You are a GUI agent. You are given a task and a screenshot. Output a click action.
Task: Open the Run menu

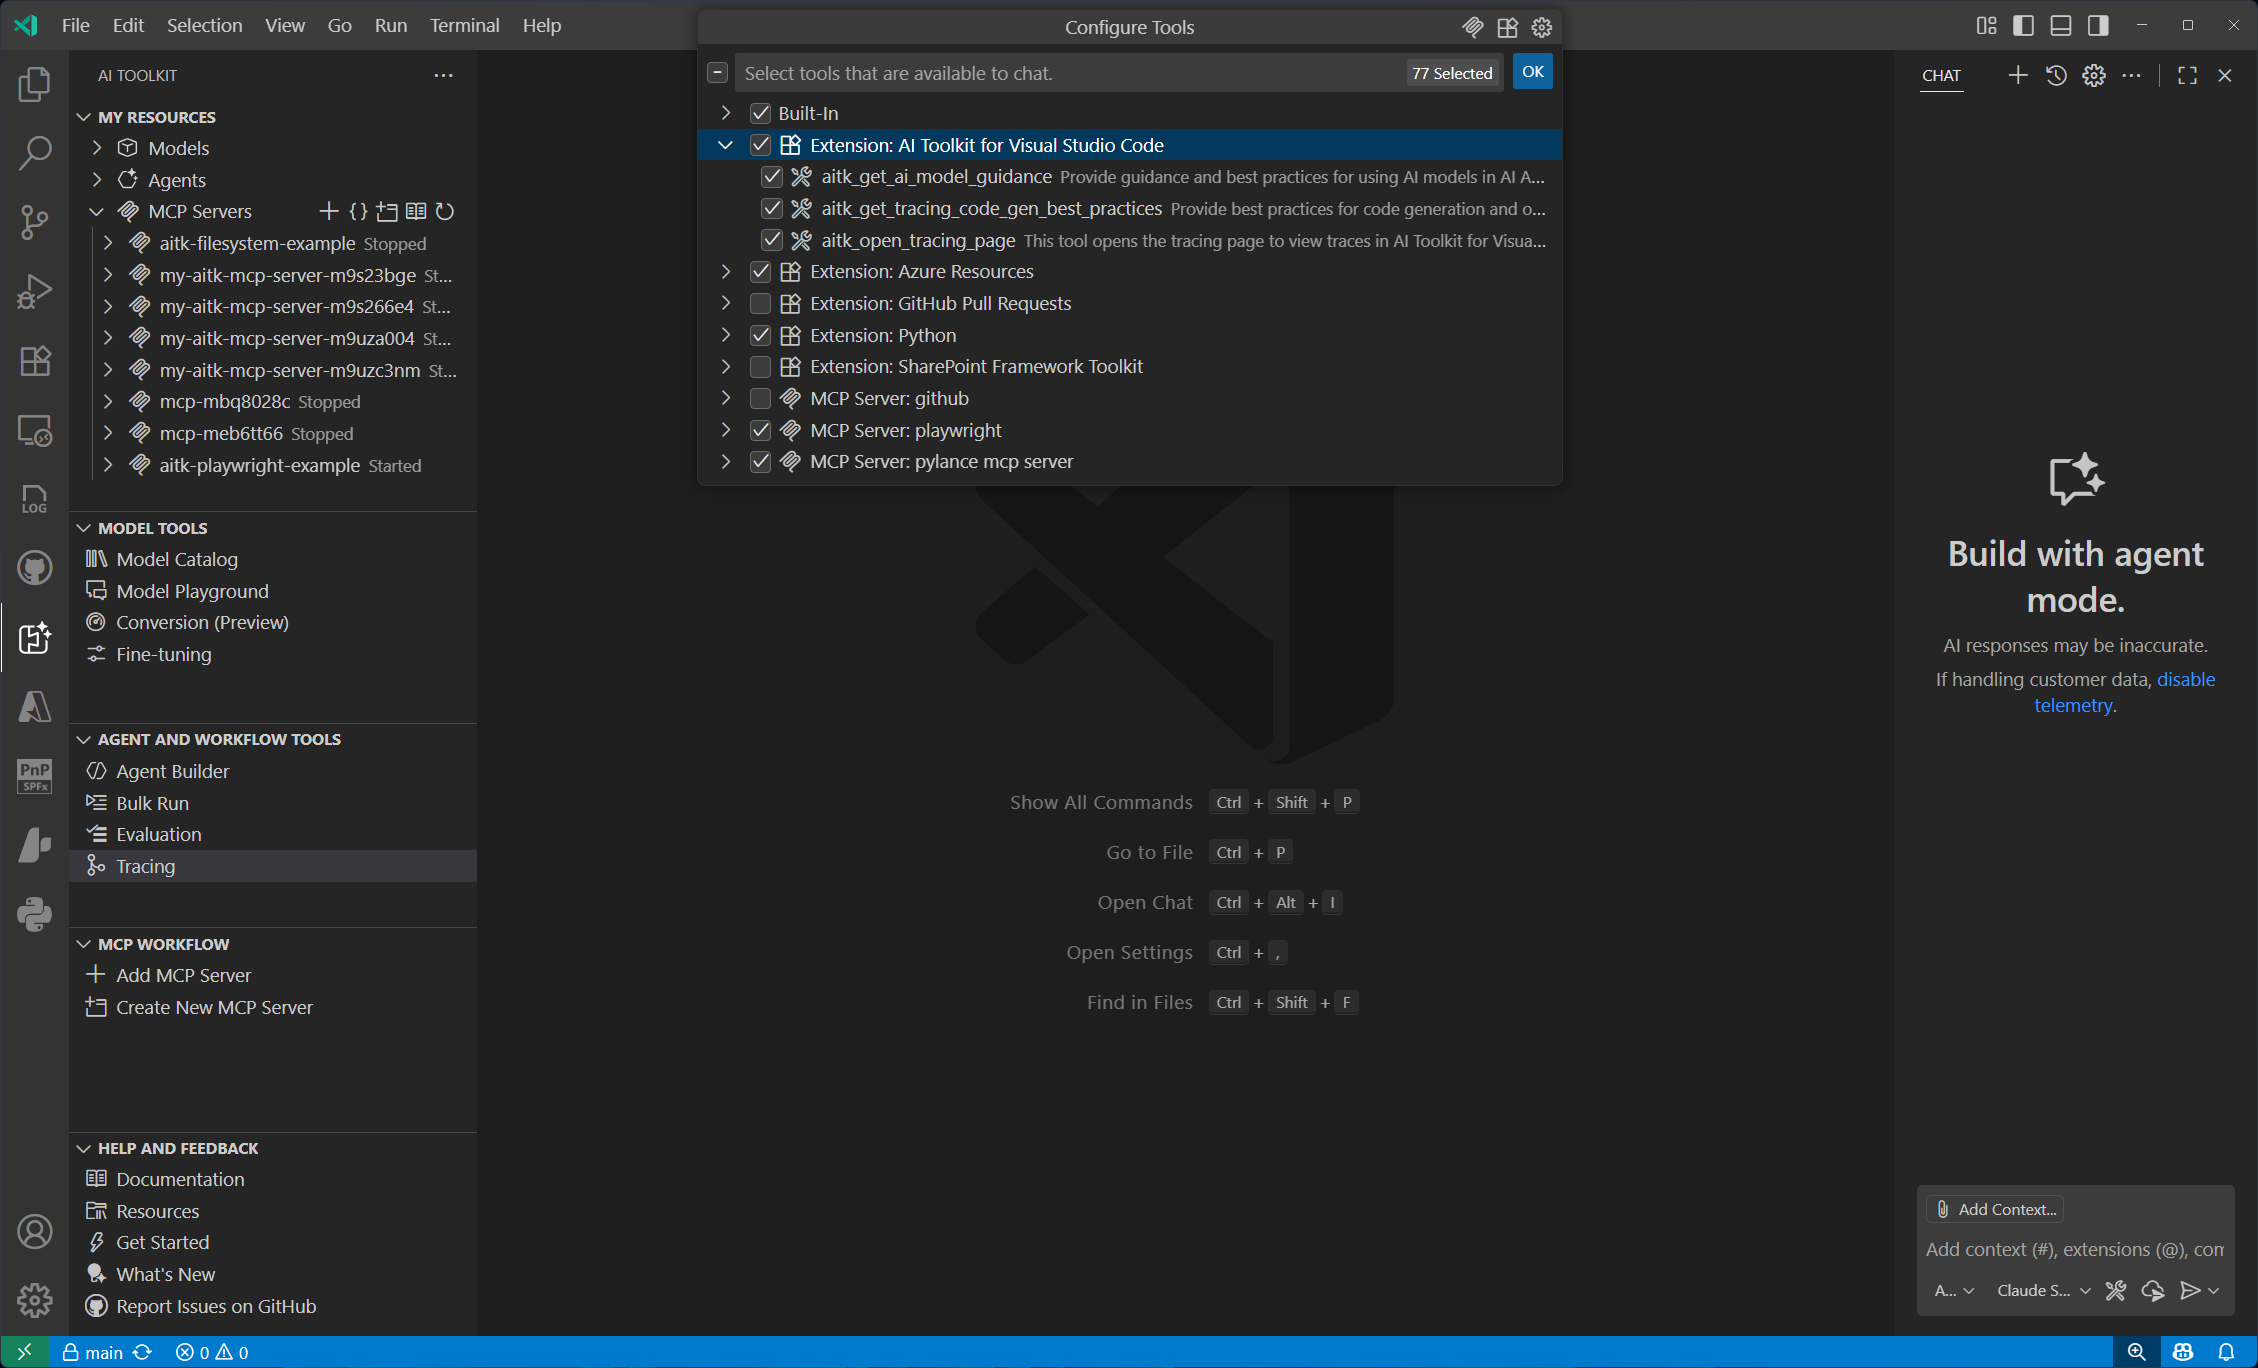[391, 25]
